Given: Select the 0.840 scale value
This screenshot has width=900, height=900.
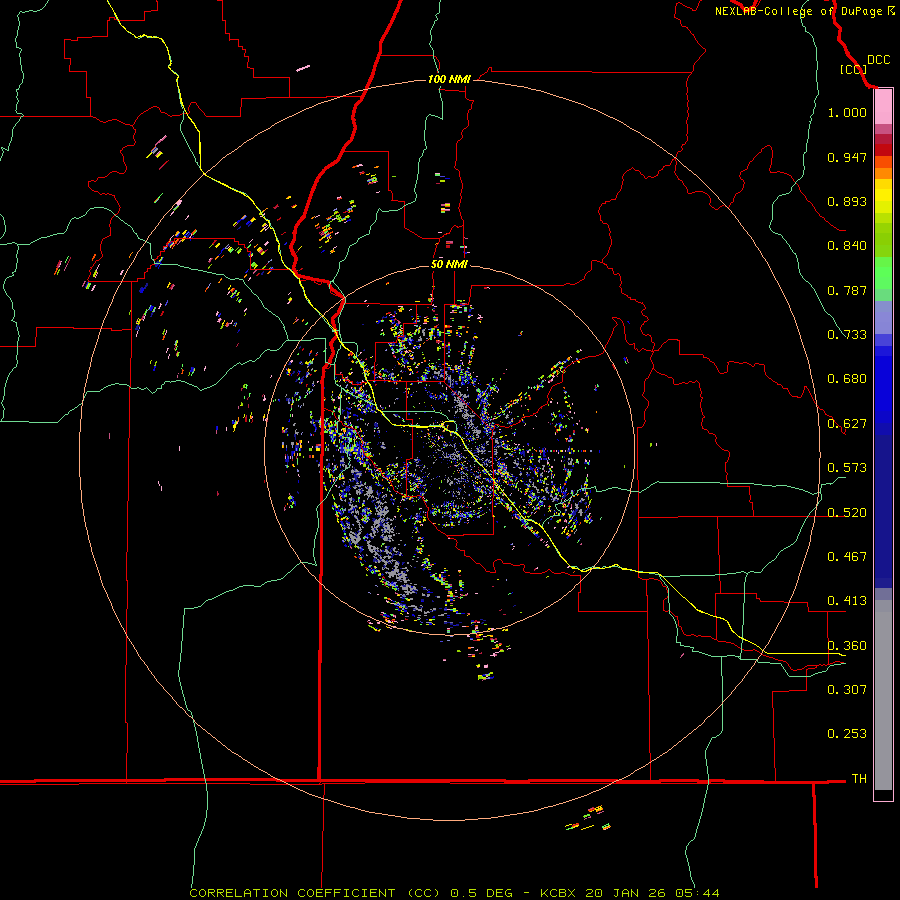Looking at the screenshot, I should pos(847,246).
